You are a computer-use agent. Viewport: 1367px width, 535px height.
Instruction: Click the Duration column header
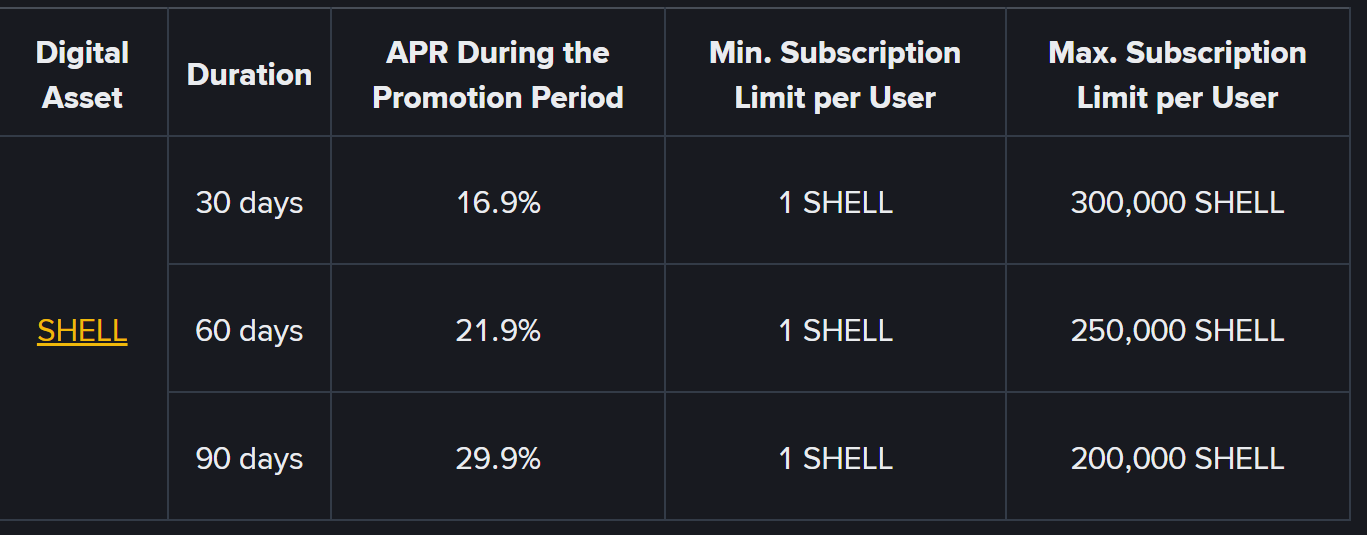pyautogui.click(x=249, y=75)
